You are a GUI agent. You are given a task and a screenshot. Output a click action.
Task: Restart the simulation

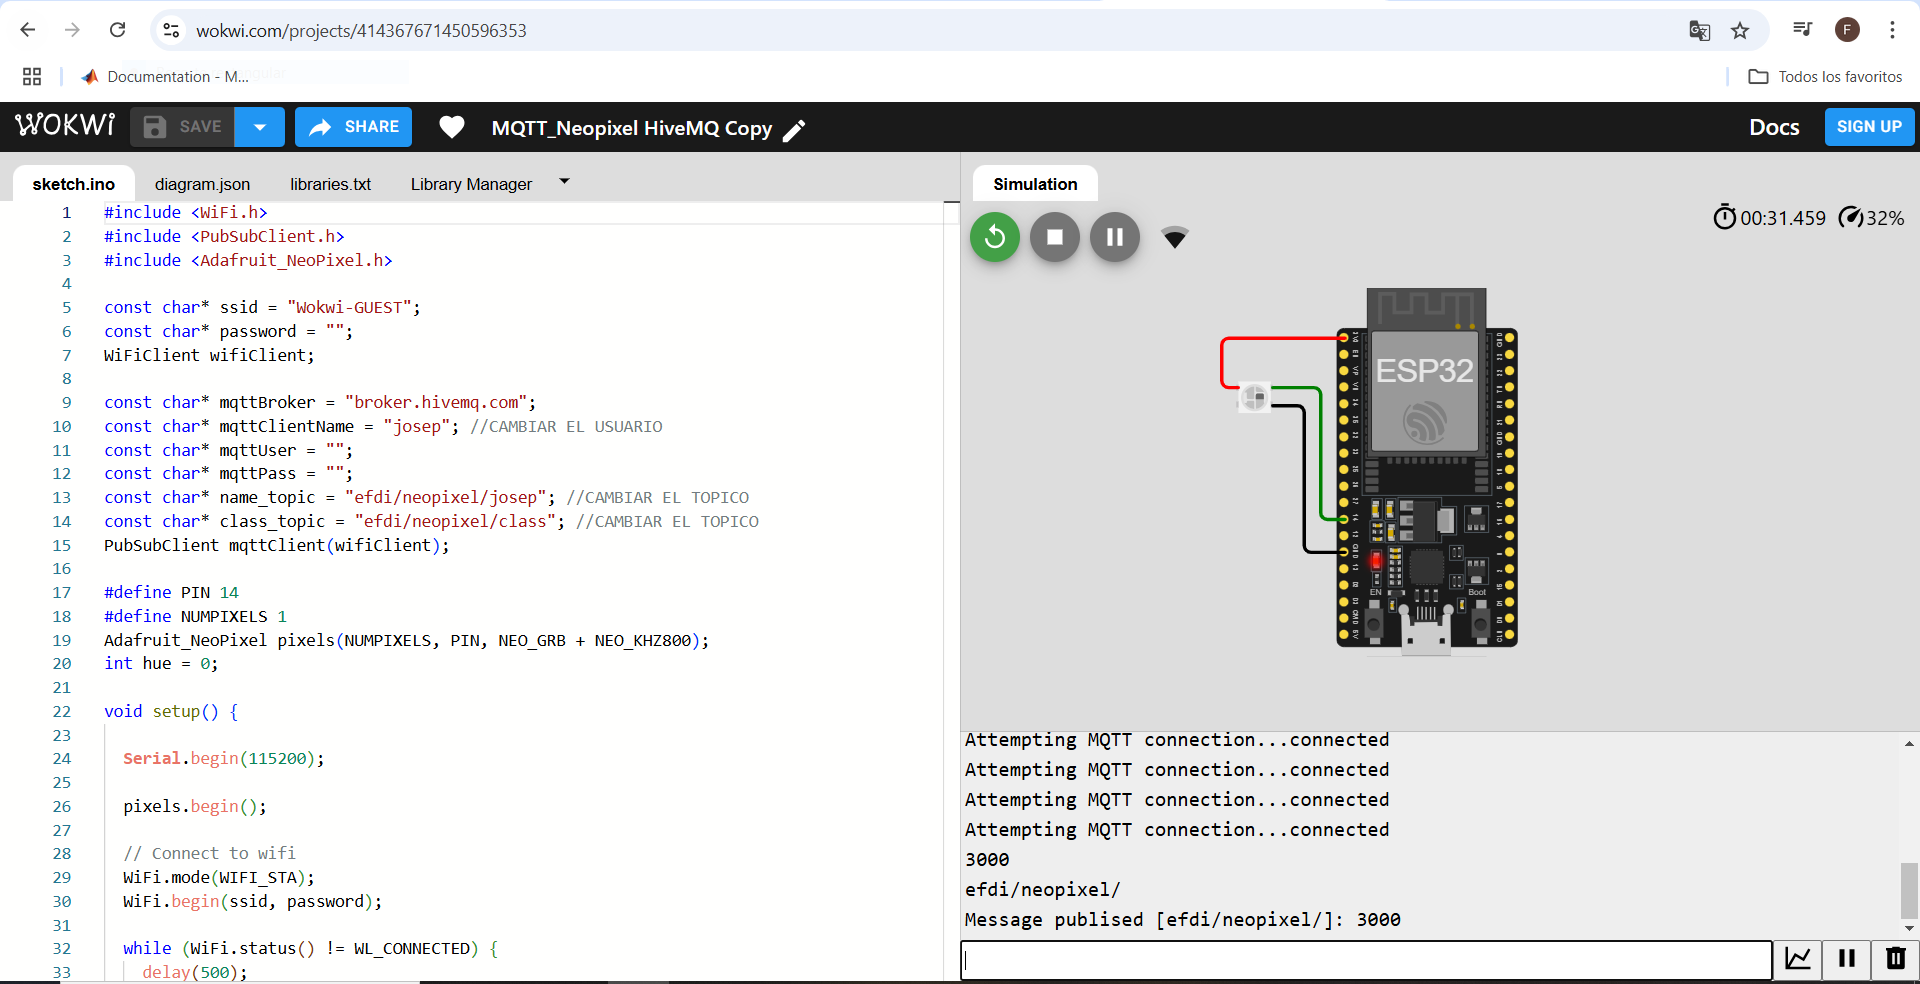click(x=995, y=237)
